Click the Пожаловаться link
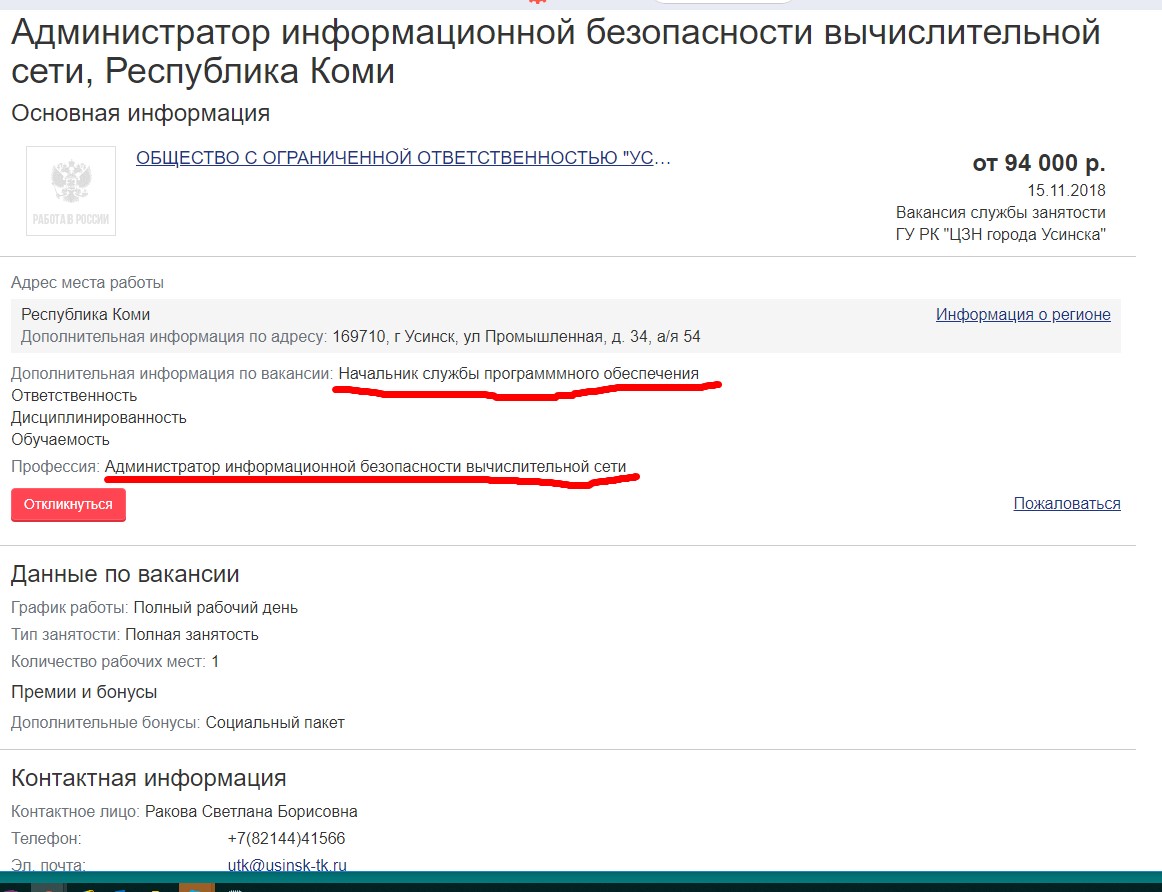The height and width of the screenshot is (892, 1162). (x=1066, y=503)
